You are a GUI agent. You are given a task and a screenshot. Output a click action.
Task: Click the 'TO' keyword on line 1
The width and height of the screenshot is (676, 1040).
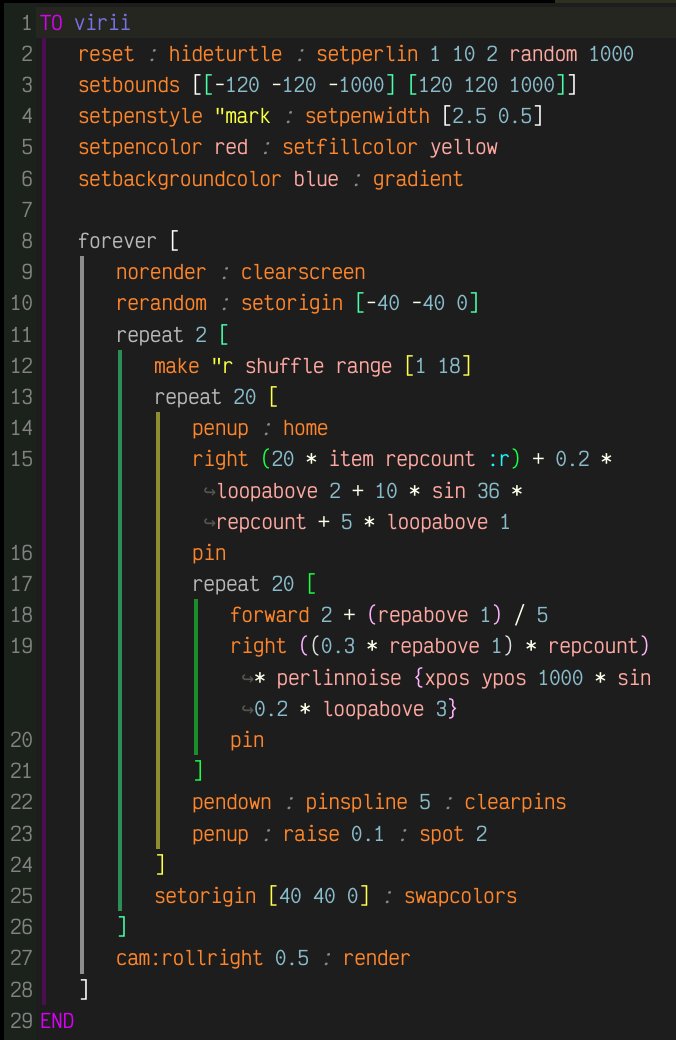51,23
